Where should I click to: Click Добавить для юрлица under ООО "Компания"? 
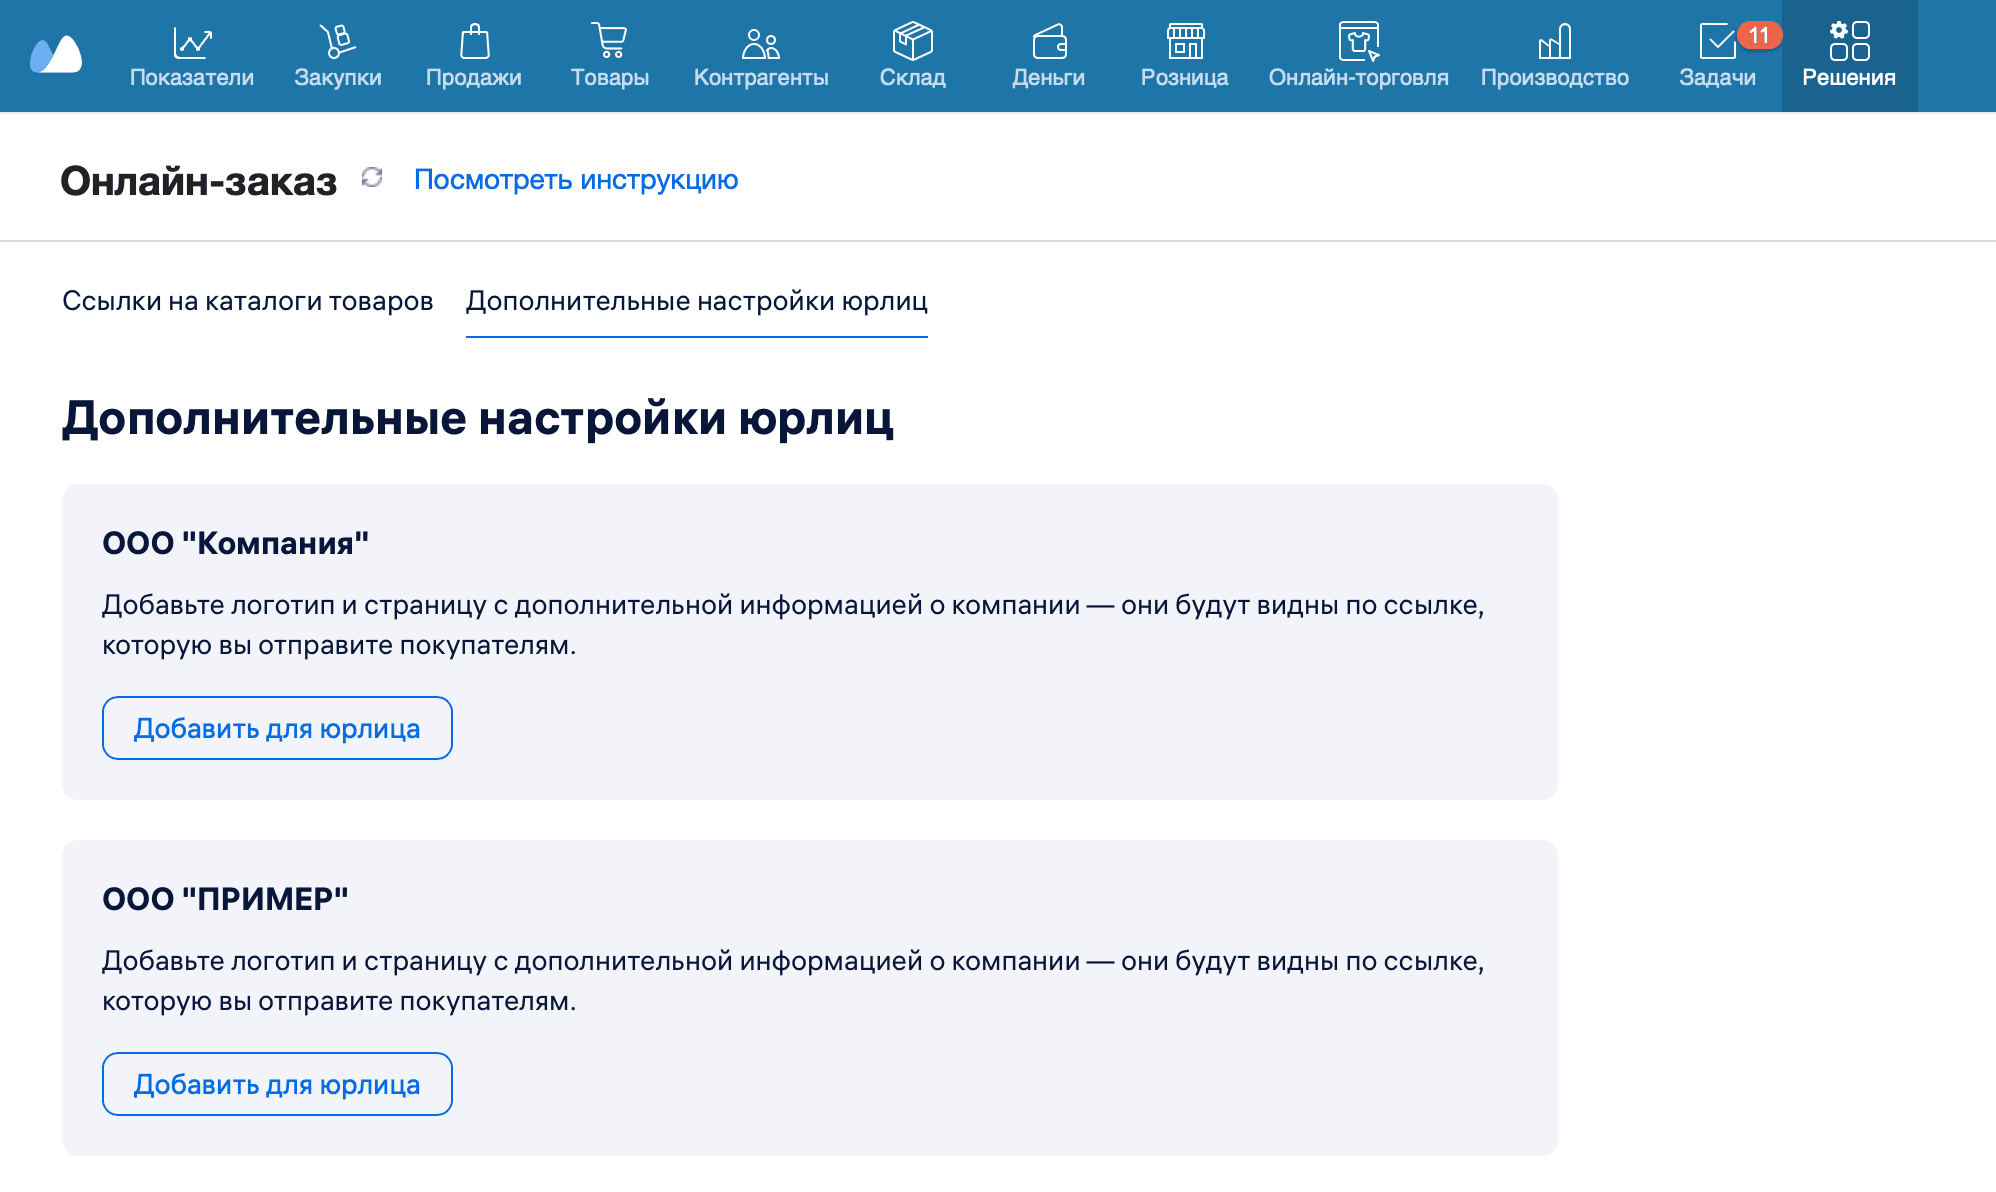pos(277,727)
